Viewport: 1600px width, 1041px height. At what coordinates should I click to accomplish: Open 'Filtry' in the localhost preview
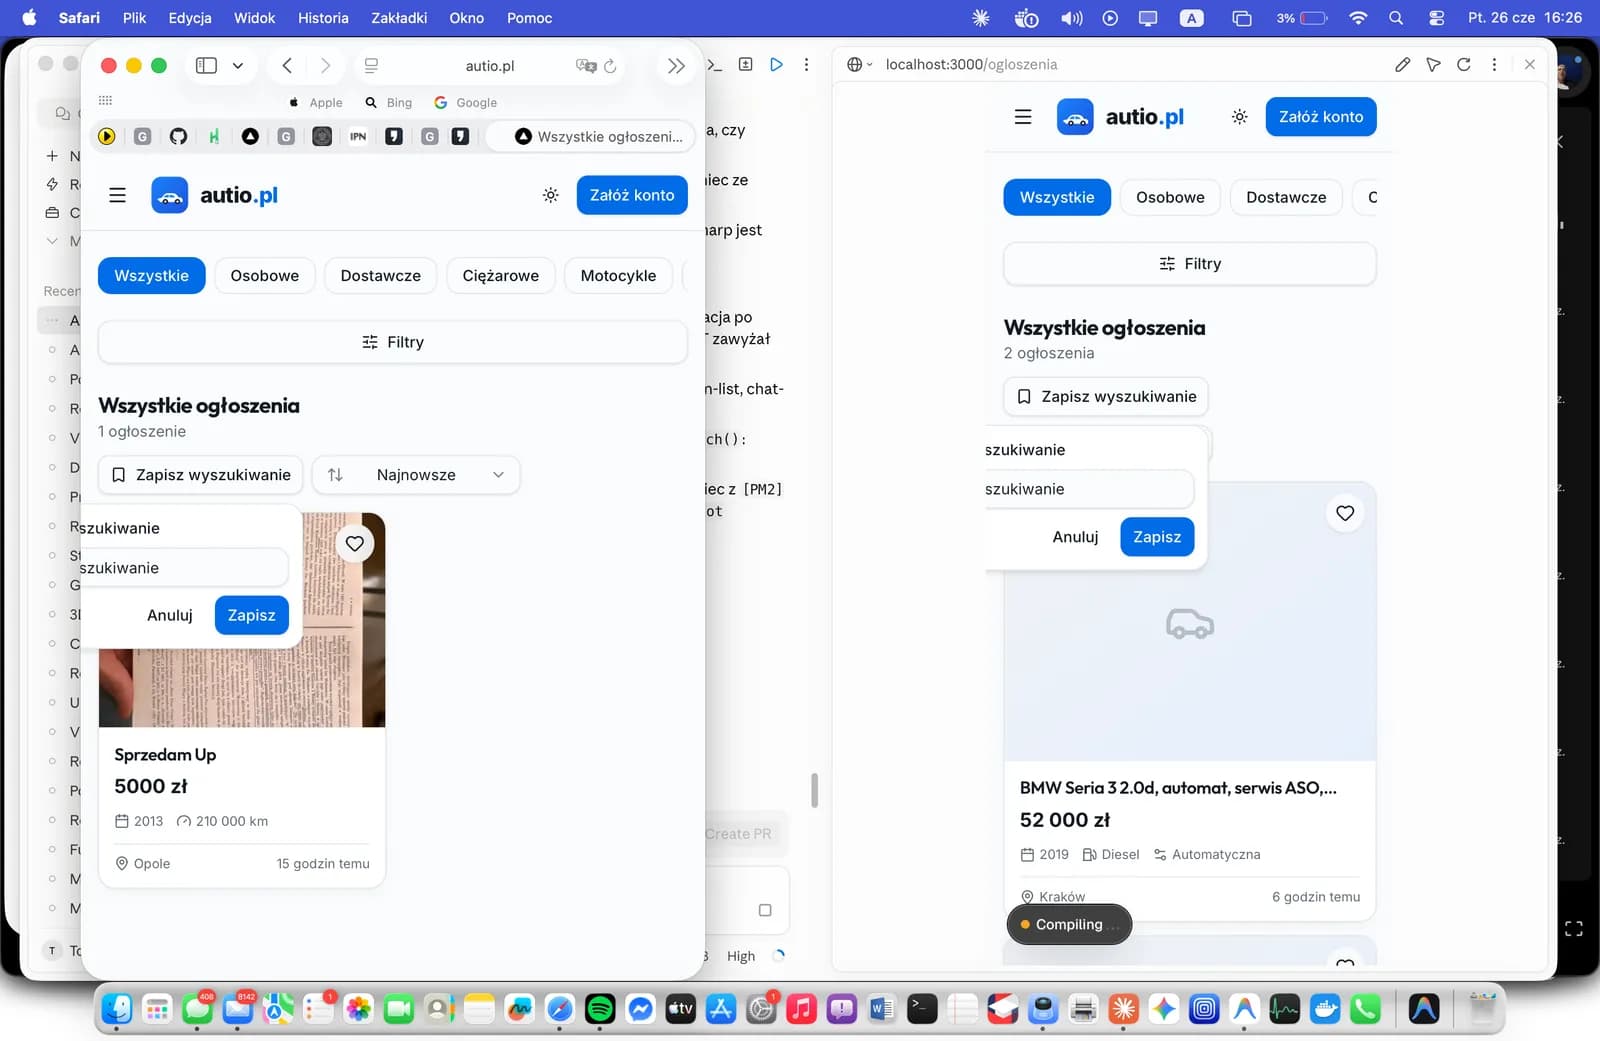1190,264
